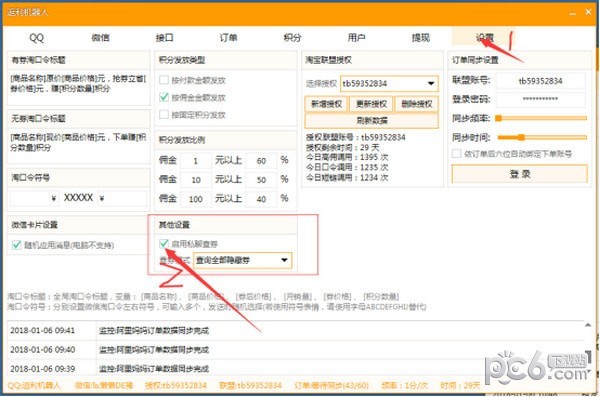
Task: Click the commission threshold field showing 100
Action: [196, 199]
